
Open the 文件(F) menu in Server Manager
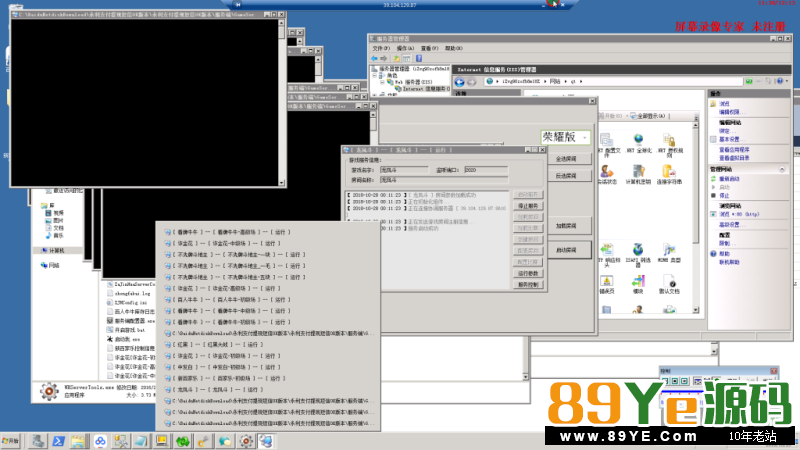click(x=381, y=48)
